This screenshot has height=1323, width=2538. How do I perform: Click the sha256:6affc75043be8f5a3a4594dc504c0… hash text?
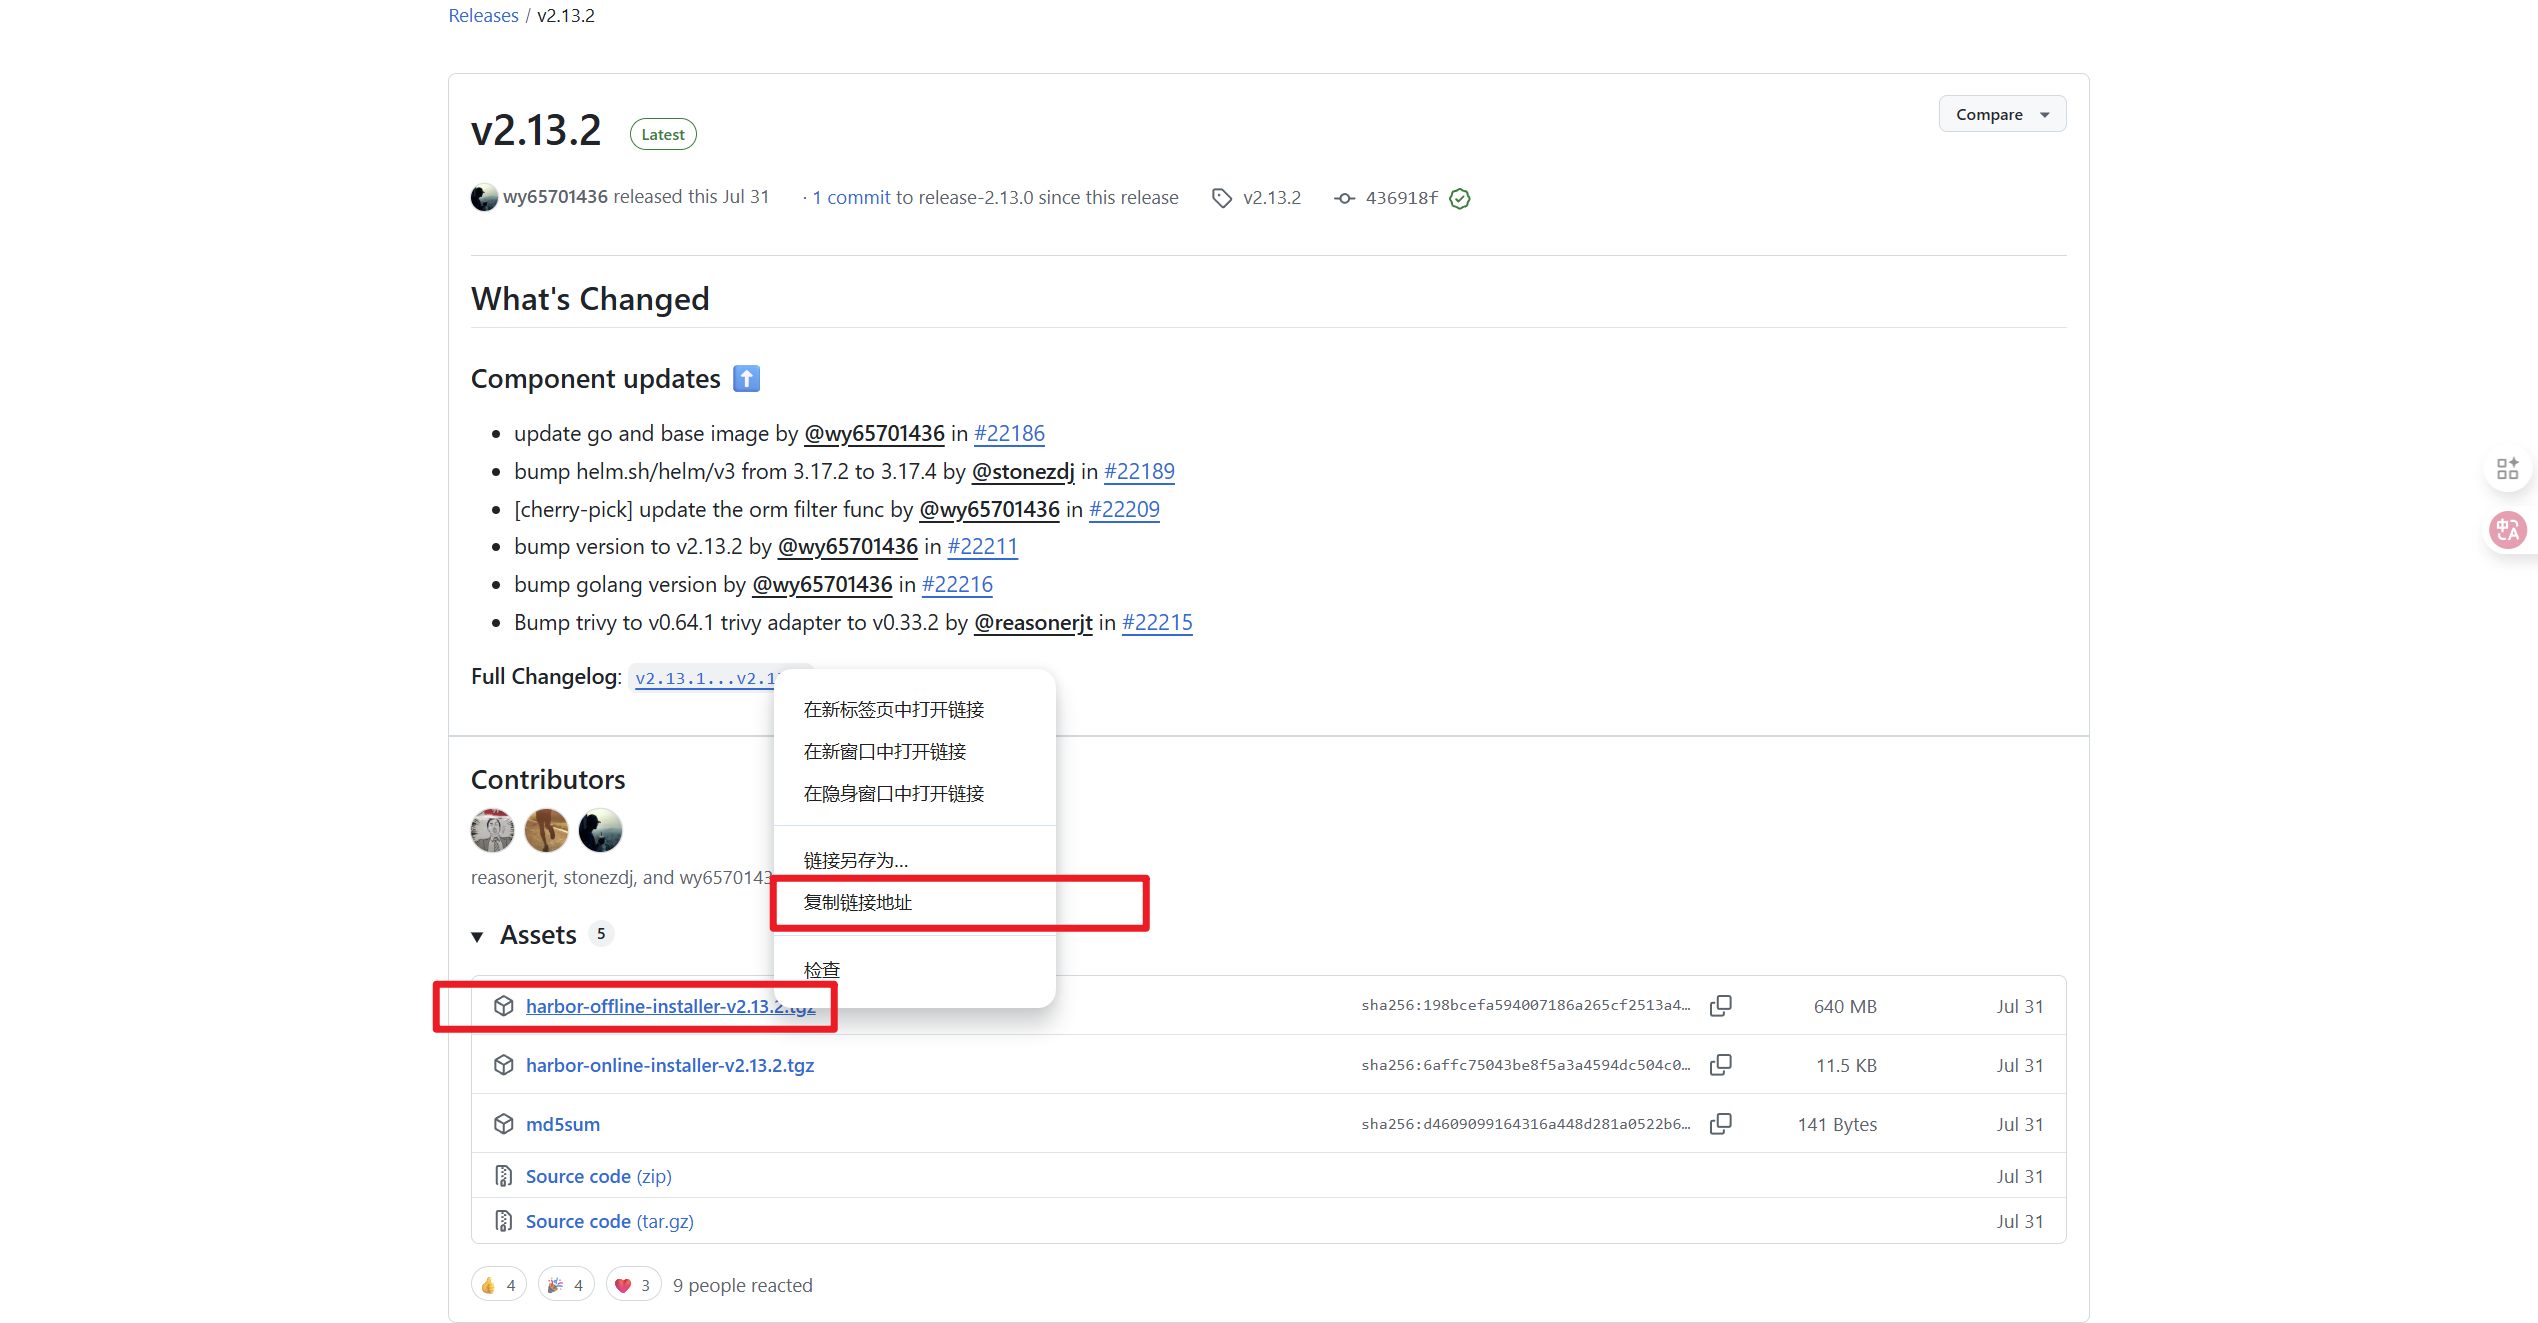tap(1526, 1065)
